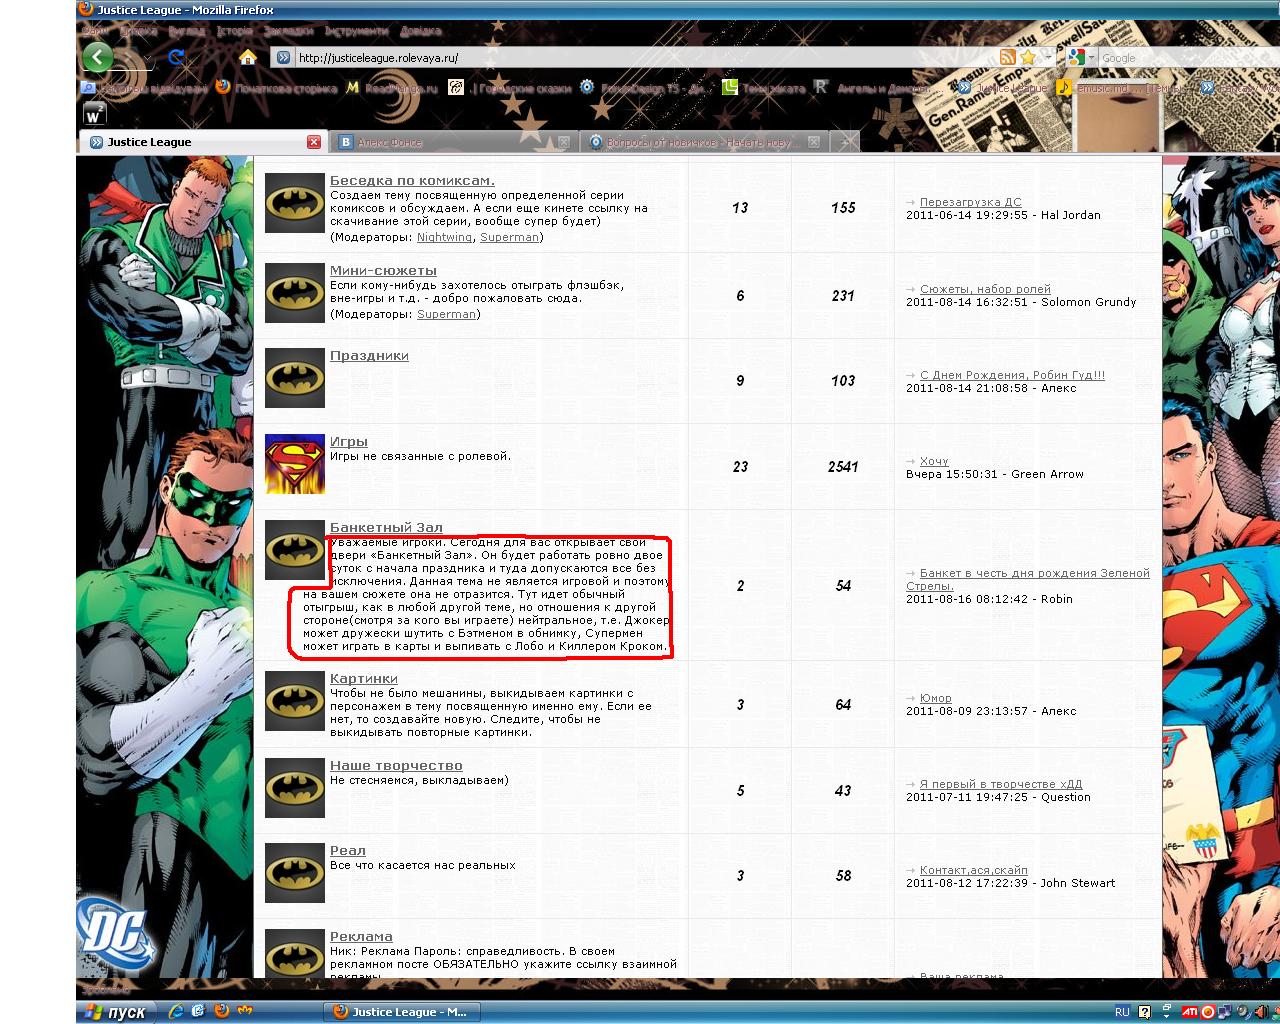Open the Городские сказки bookmark
The width and height of the screenshot is (1280, 1024).
(x=510, y=88)
